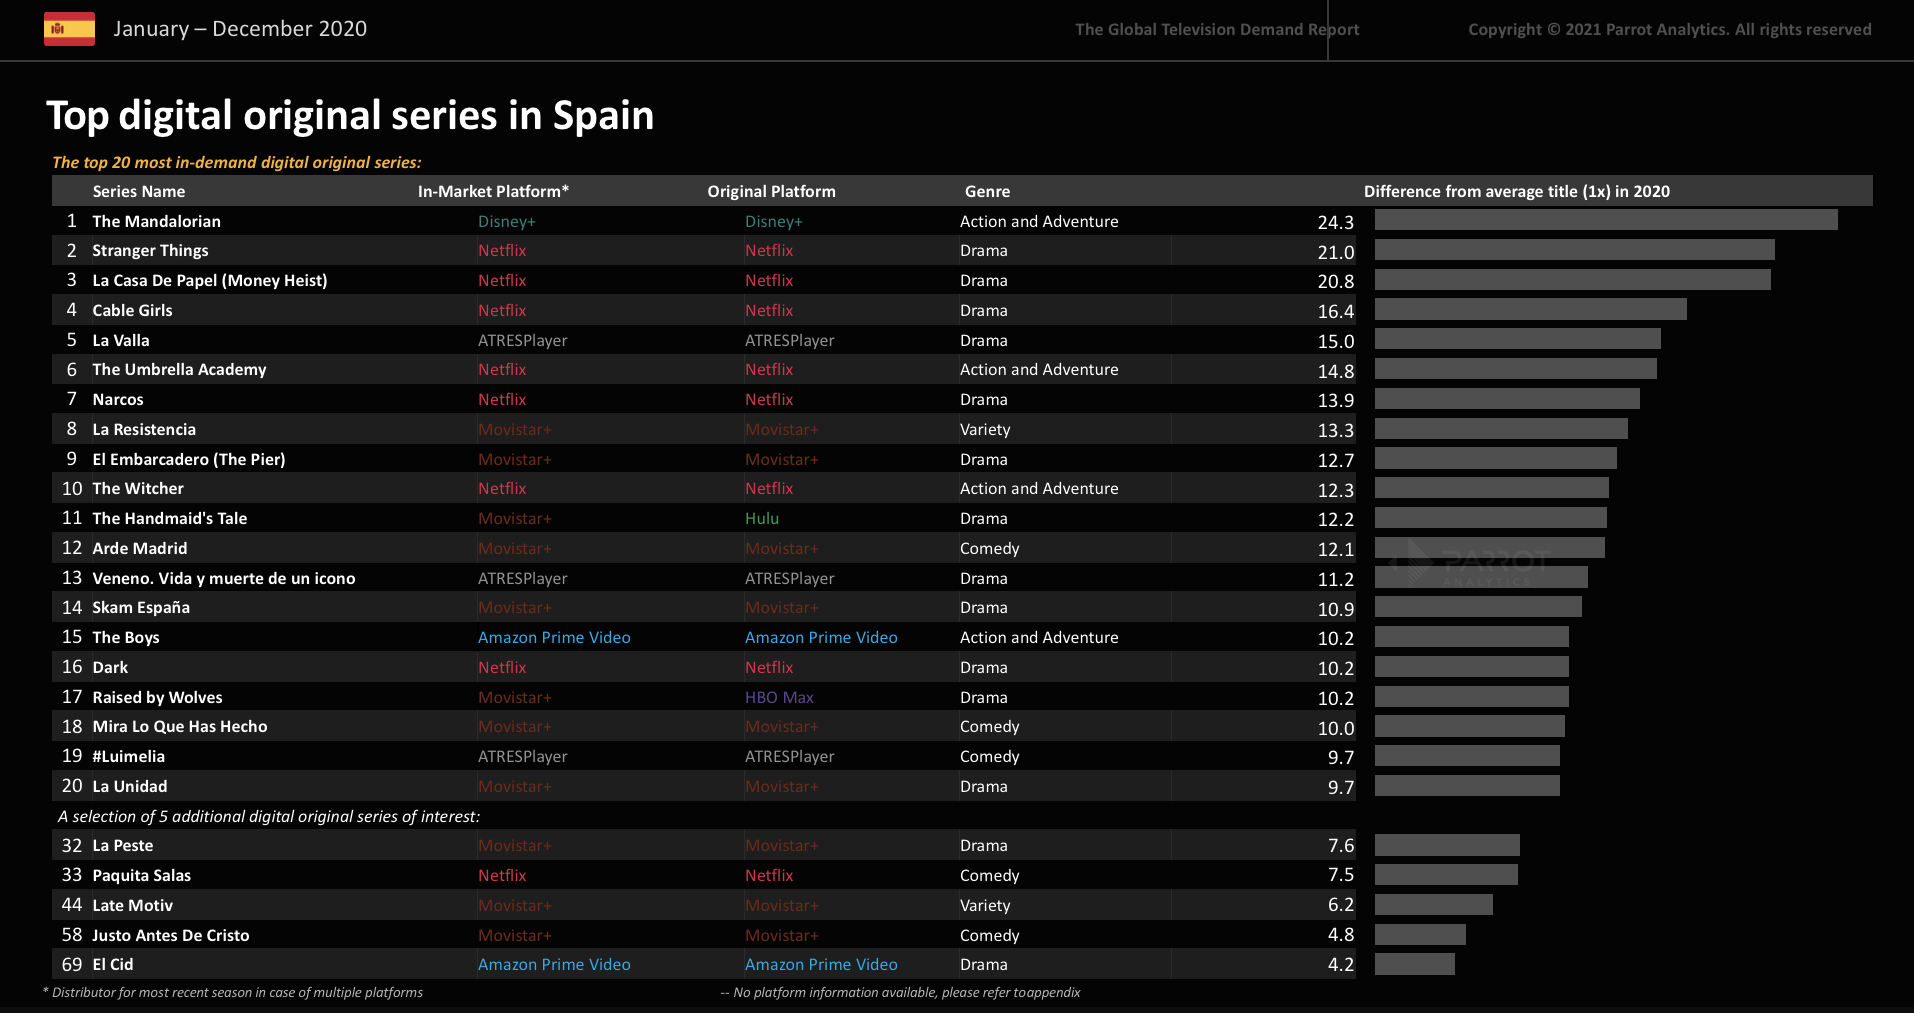The image size is (1914, 1013).
Task: Click the 'El Cid' series name
Action: click(113, 965)
